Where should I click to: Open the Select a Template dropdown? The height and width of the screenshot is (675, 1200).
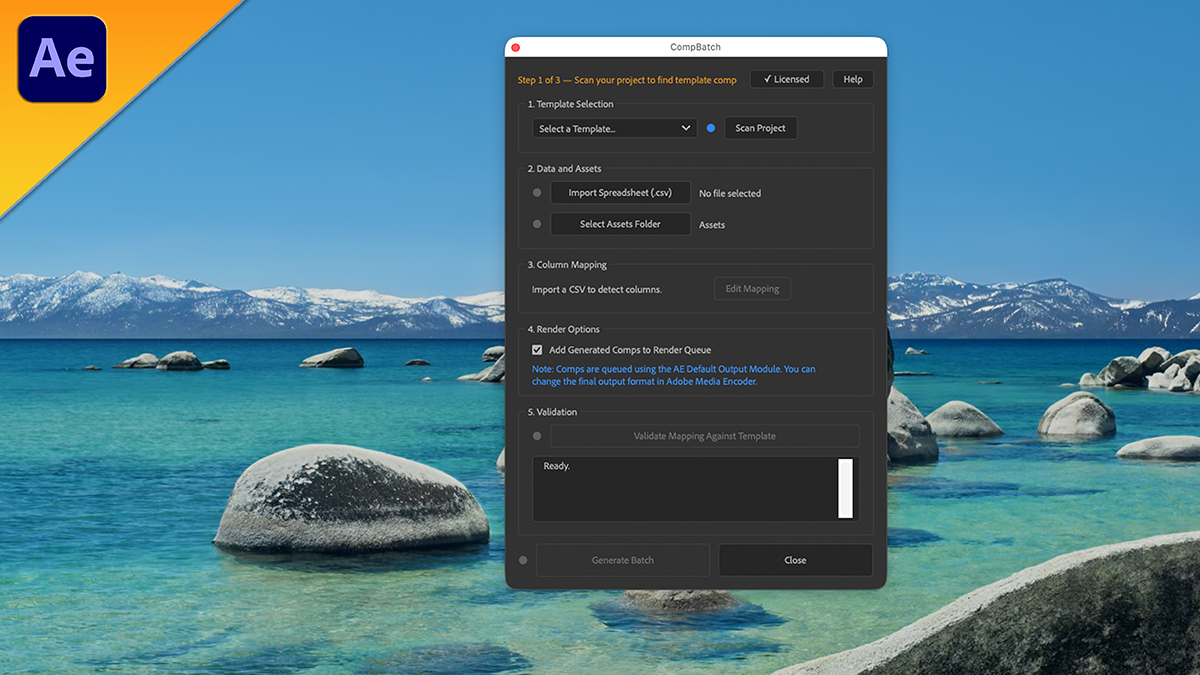614,128
